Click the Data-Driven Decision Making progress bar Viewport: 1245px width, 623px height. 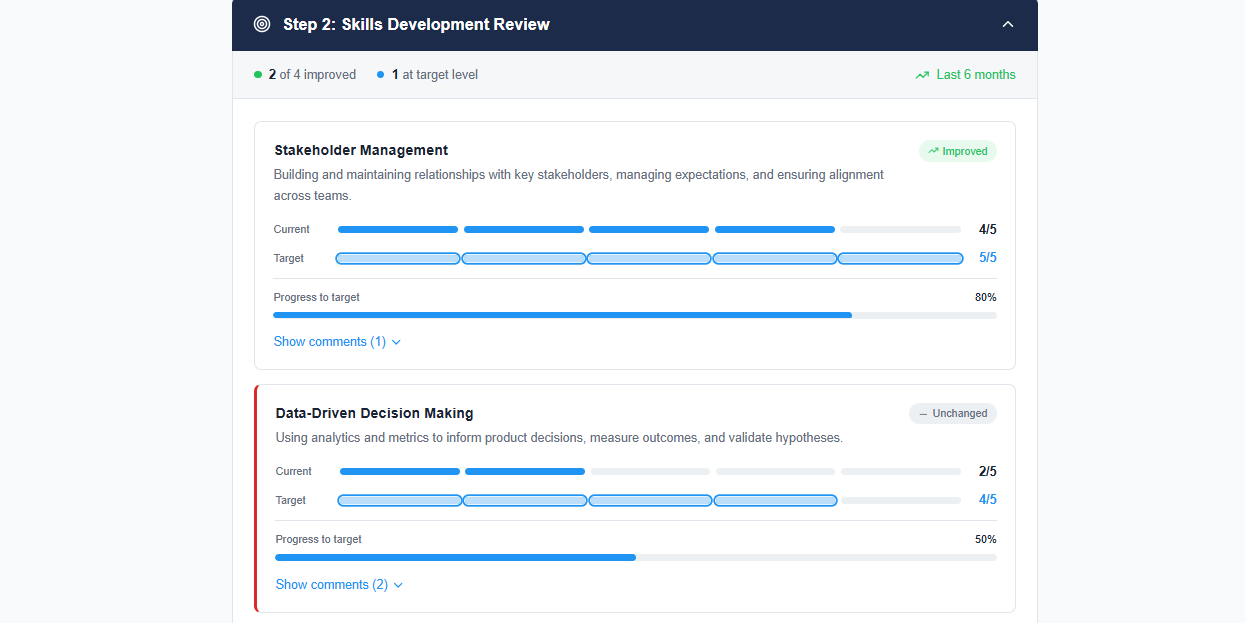click(635, 557)
